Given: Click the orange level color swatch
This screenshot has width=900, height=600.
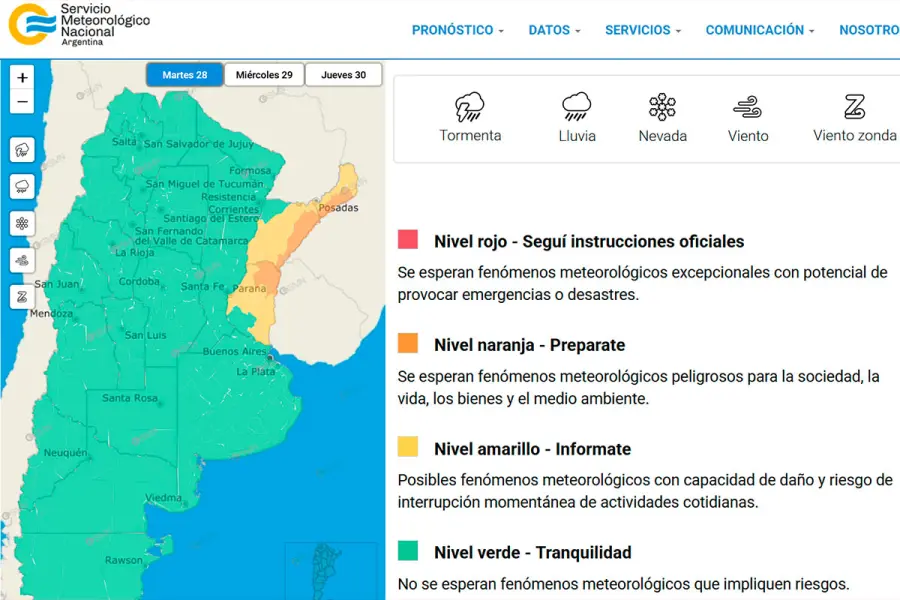Looking at the screenshot, I should 408,343.
